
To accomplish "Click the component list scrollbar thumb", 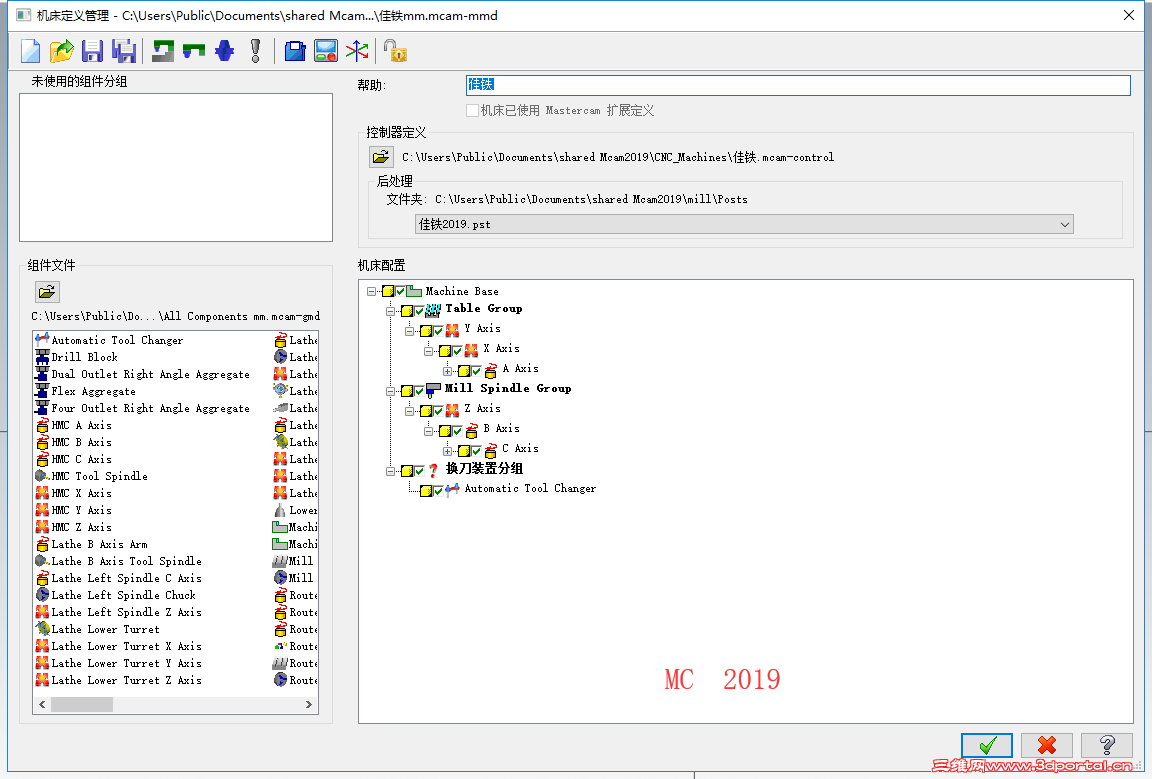I will pos(82,704).
